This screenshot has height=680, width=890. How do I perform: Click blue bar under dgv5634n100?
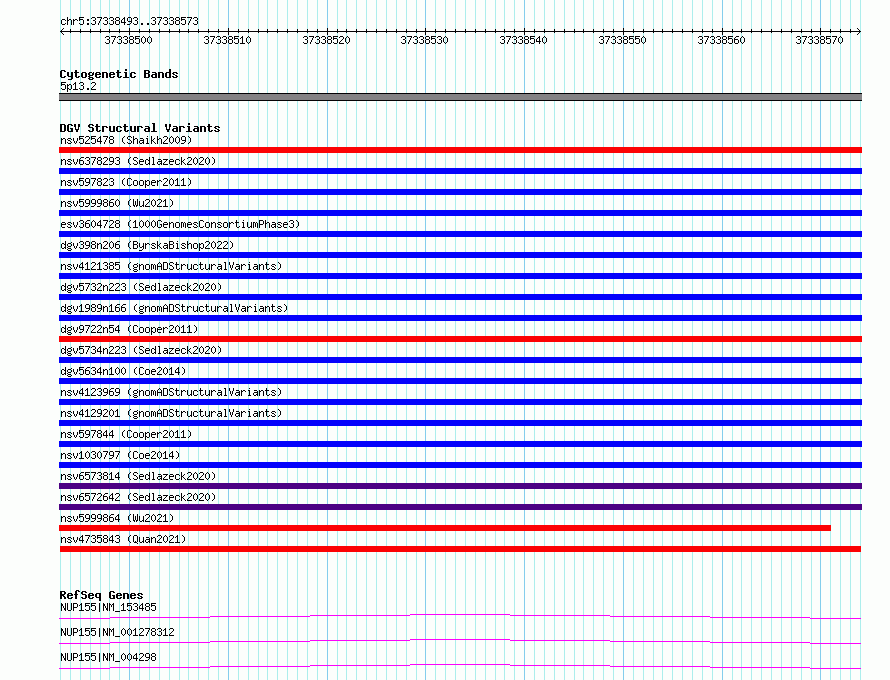(460, 381)
